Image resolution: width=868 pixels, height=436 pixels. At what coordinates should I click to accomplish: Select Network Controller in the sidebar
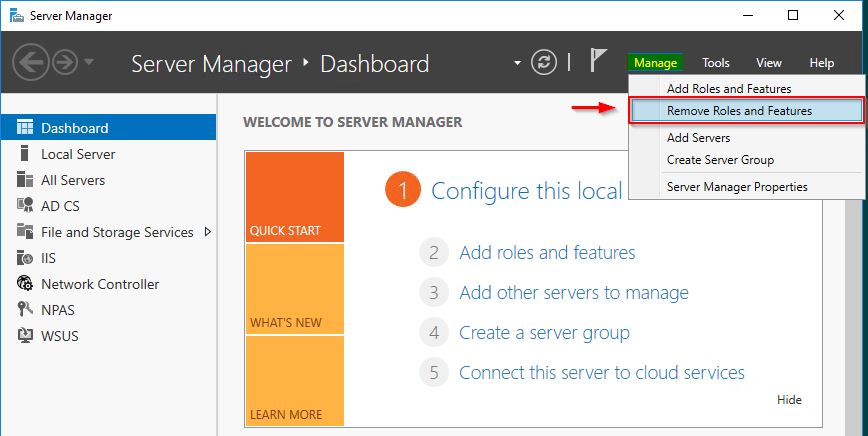108,284
